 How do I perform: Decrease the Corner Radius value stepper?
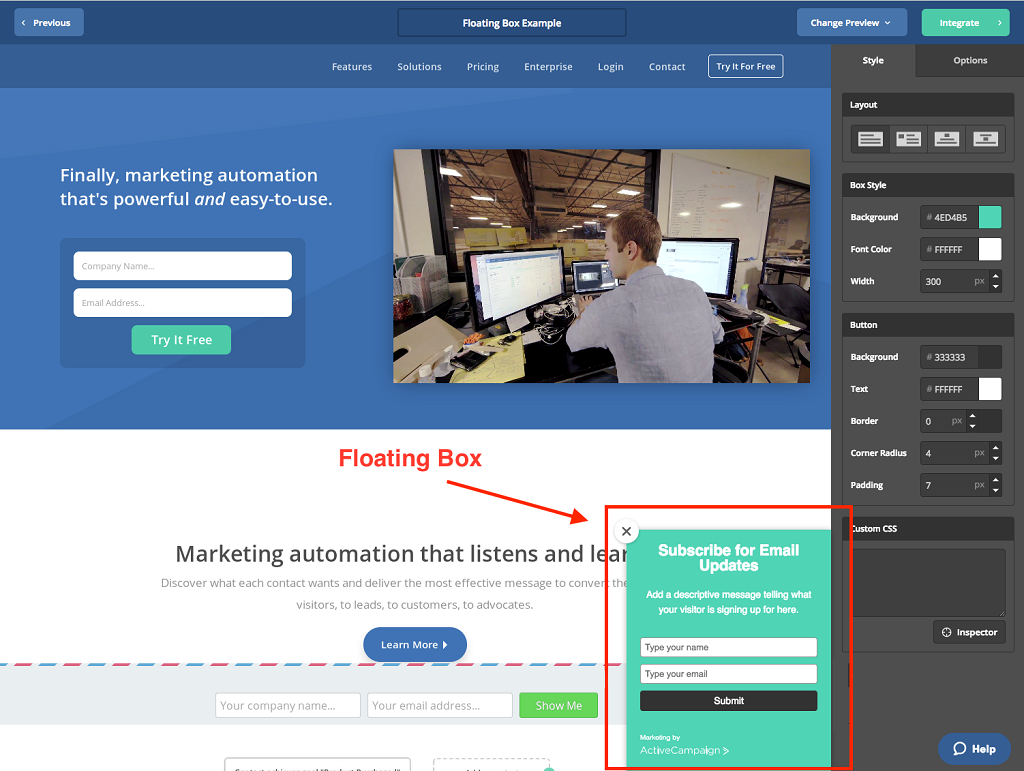pos(995,458)
